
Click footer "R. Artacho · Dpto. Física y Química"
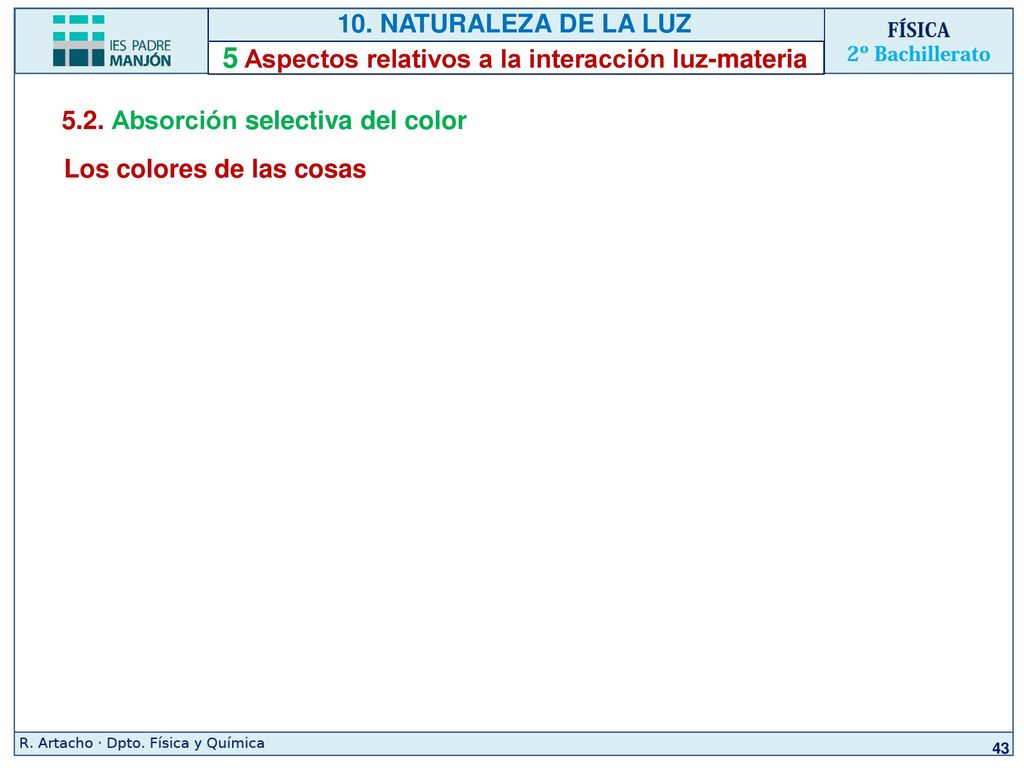pyautogui.click(x=142, y=743)
